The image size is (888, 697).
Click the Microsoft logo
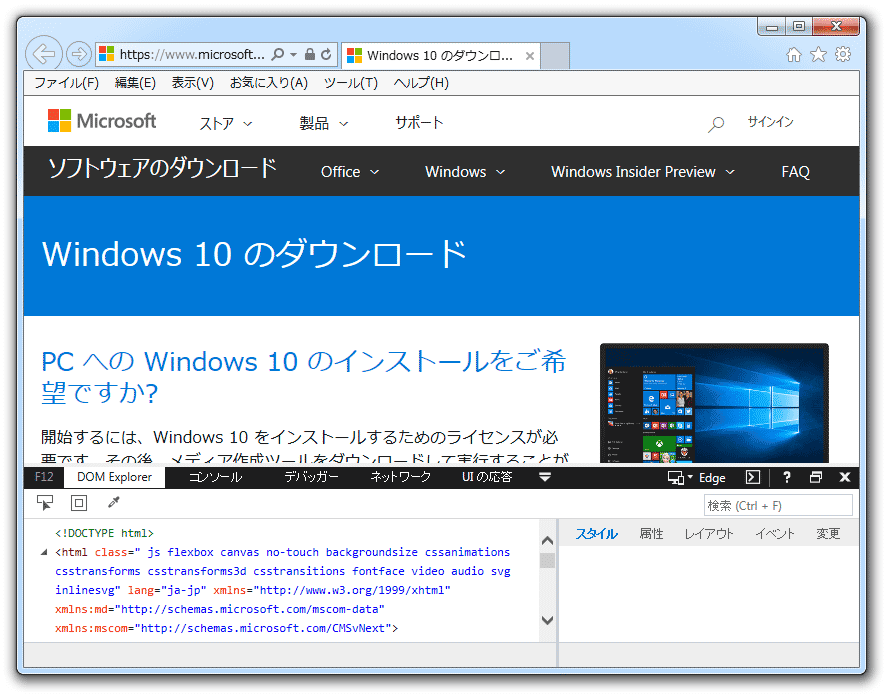pyautogui.click(x=102, y=121)
